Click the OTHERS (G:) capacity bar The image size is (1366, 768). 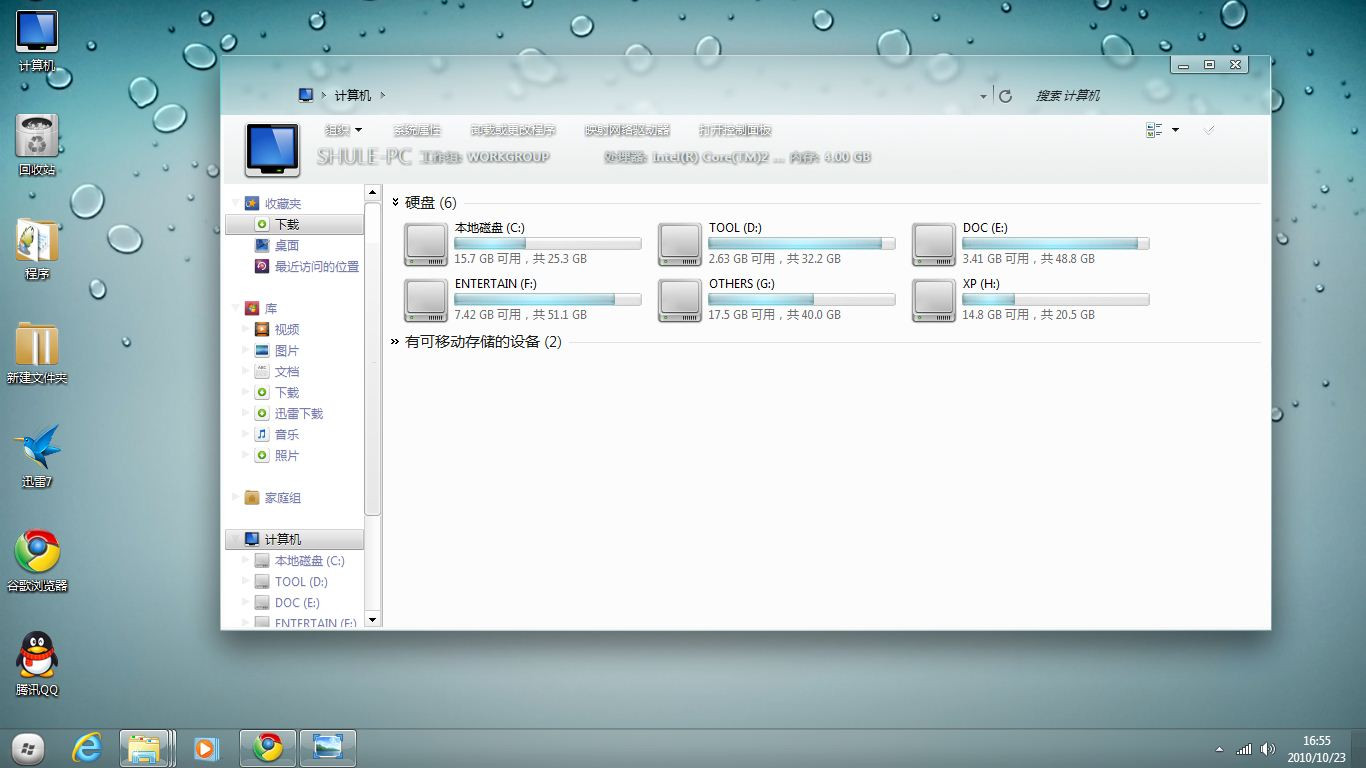801,299
